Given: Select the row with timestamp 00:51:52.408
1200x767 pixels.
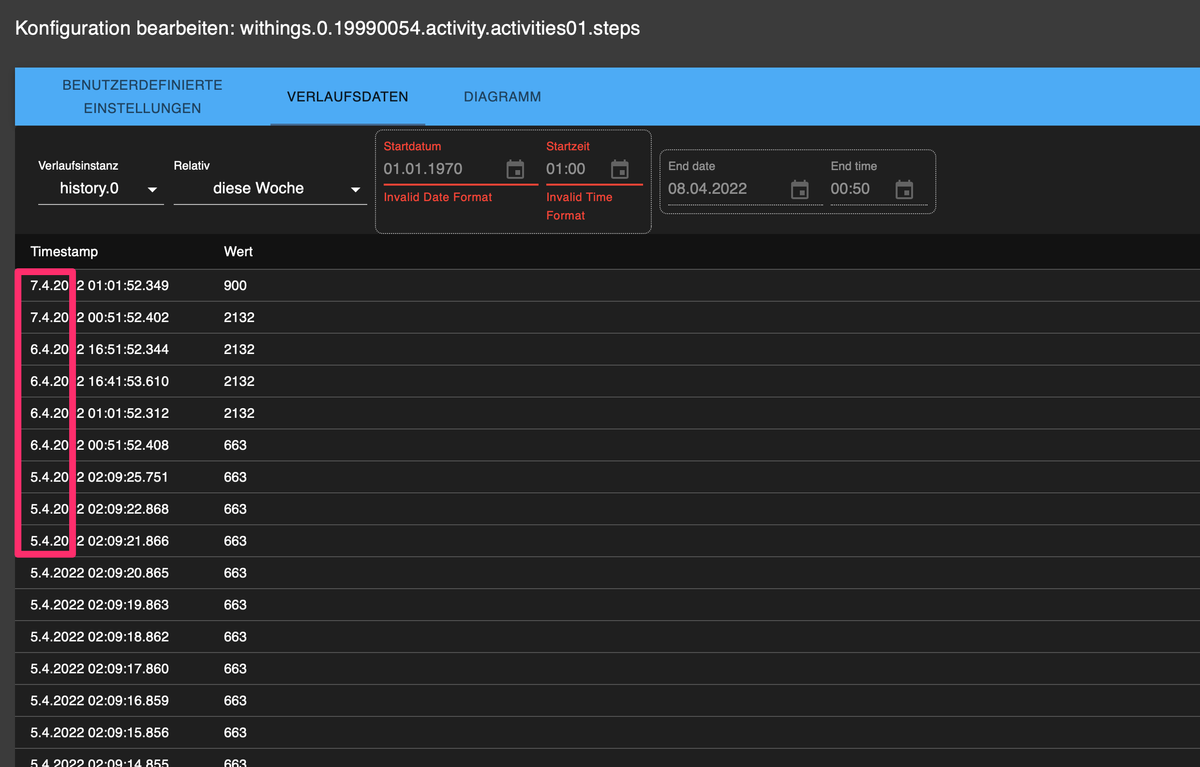Looking at the screenshot, I should (607, 445).
